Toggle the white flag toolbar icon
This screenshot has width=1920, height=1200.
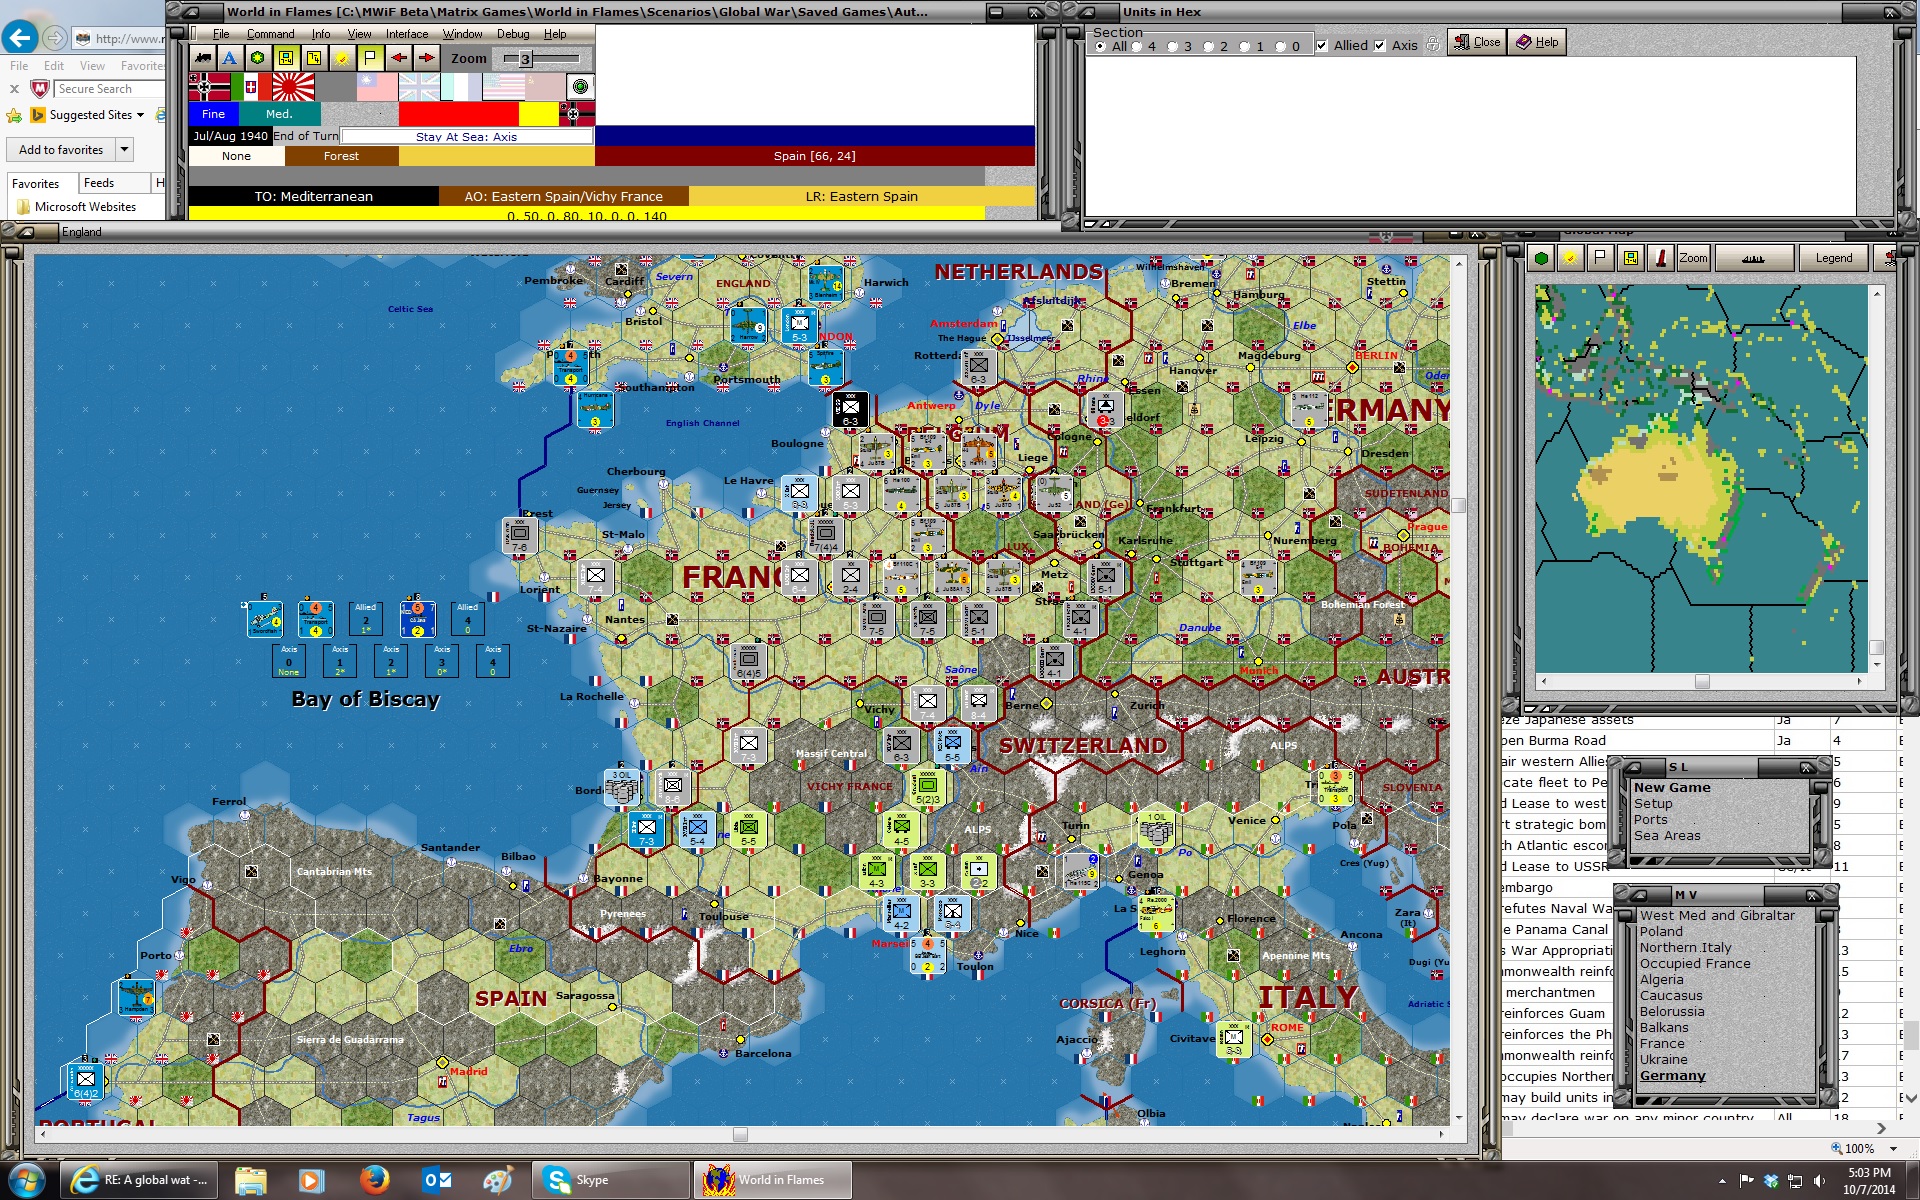click(x=370, y=58)
